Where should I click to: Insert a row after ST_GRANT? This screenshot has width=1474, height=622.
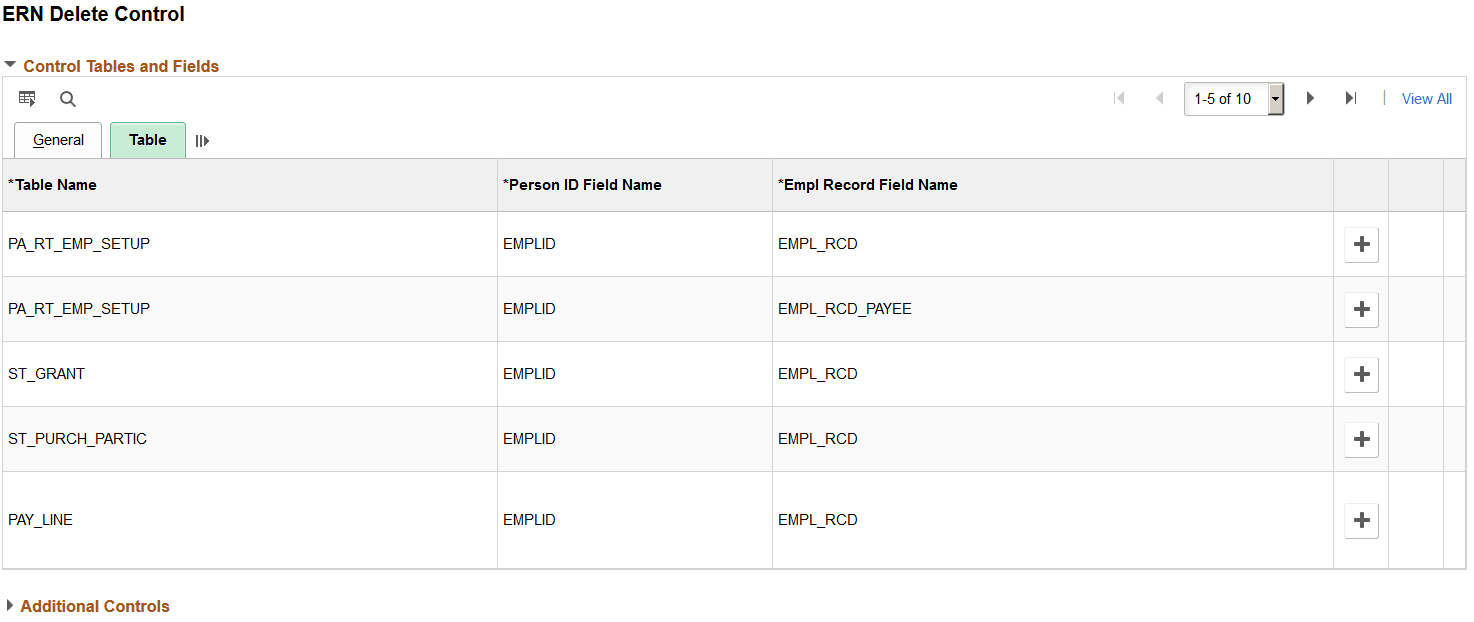coord(1361,374)
